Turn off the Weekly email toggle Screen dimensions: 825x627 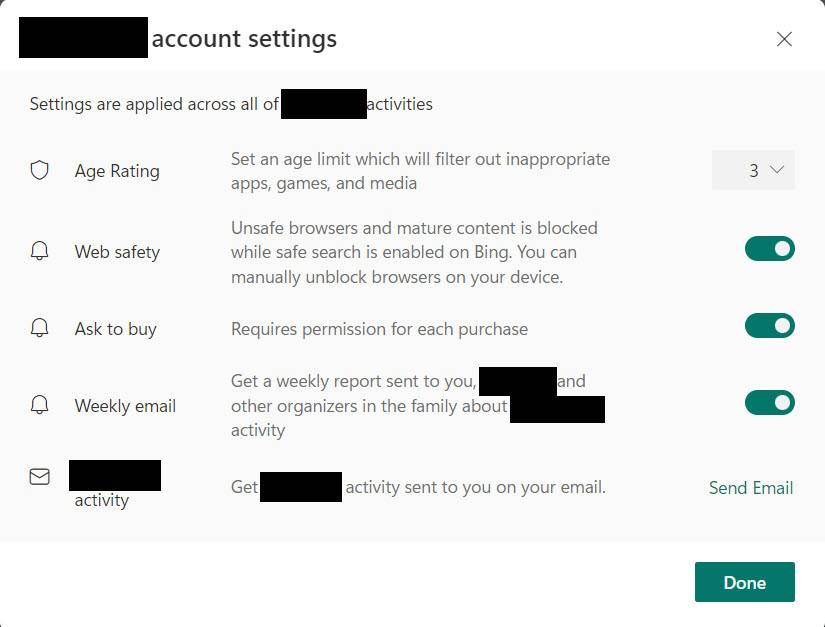point(769,402)
